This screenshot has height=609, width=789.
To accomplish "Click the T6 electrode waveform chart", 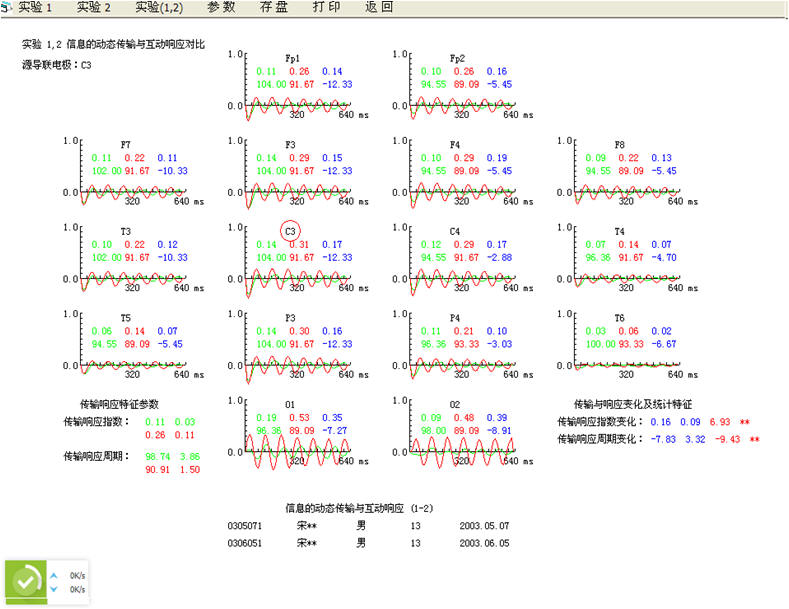I will pos(627,346).
